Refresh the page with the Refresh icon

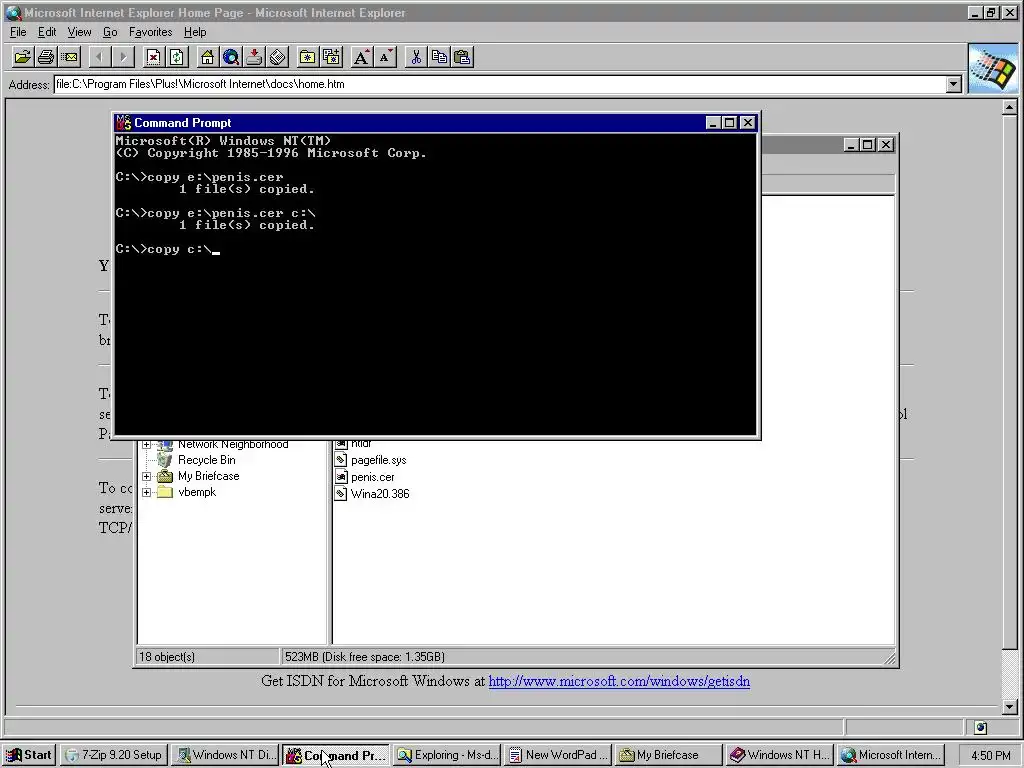pyautogui.click(x=176, y=57)
